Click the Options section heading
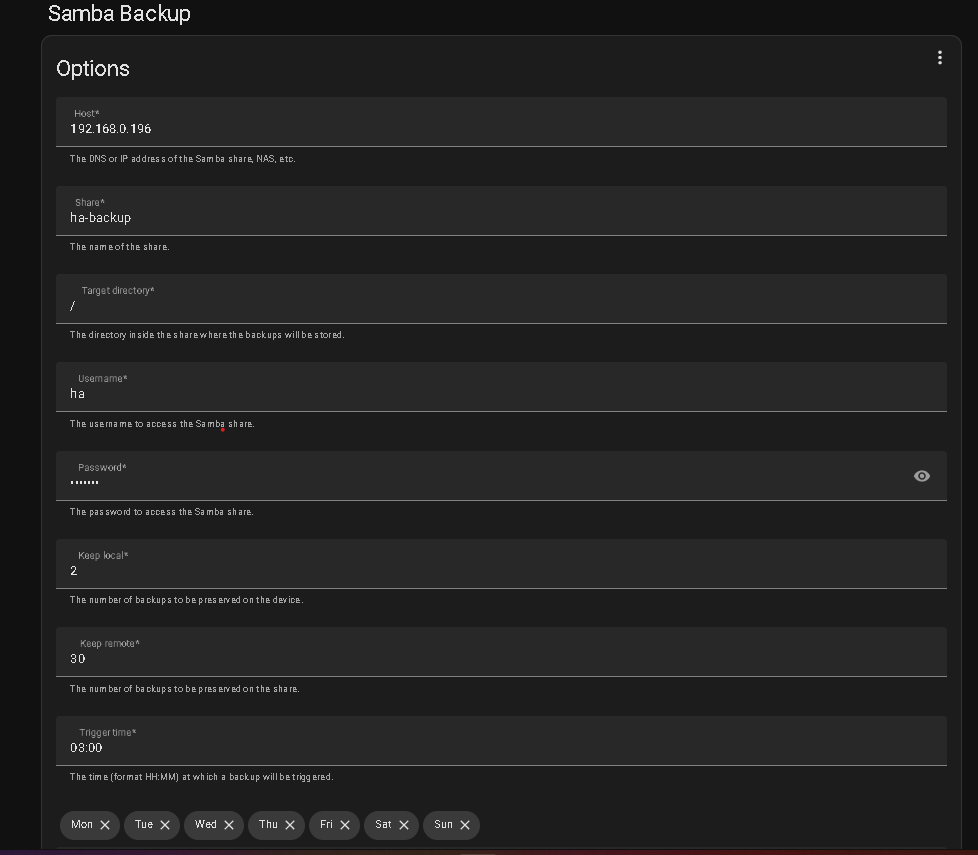The width and height of the screenshot is (978, 855). pos(93,69)
